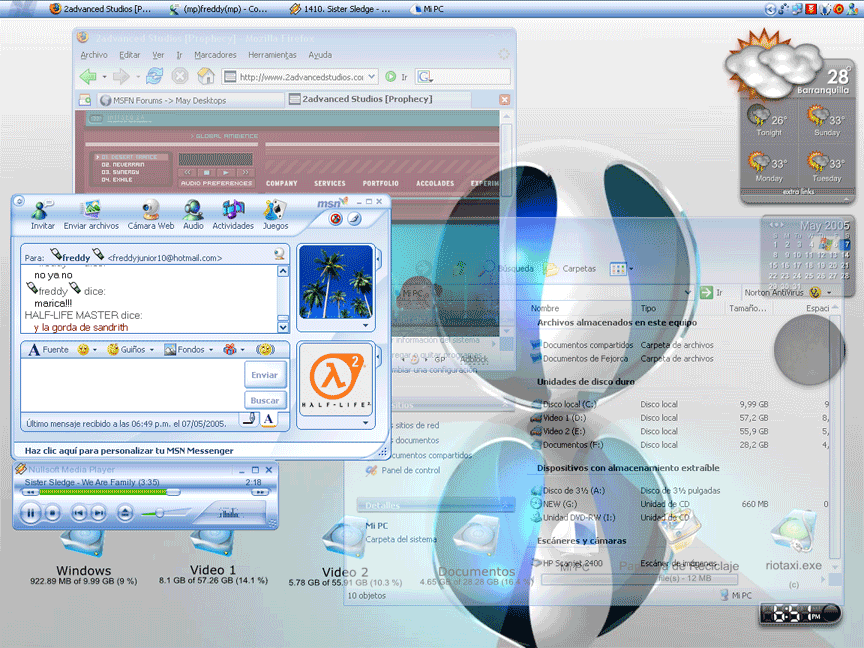Click the paintbrush color scheme icon in MSN
This screenshot has width=864, height=648.
tap(354, 219)
